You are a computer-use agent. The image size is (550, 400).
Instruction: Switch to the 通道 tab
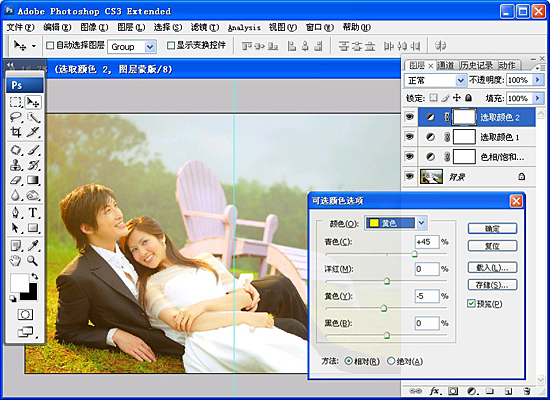tap(445, 65)
